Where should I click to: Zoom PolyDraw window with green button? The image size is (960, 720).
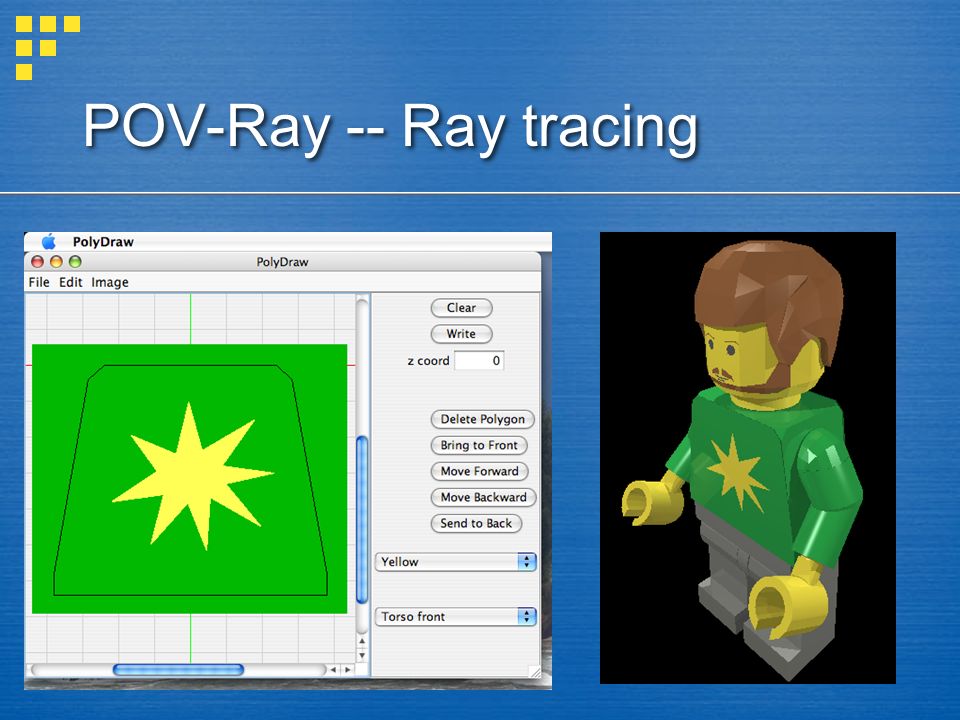tap(75, 262)
